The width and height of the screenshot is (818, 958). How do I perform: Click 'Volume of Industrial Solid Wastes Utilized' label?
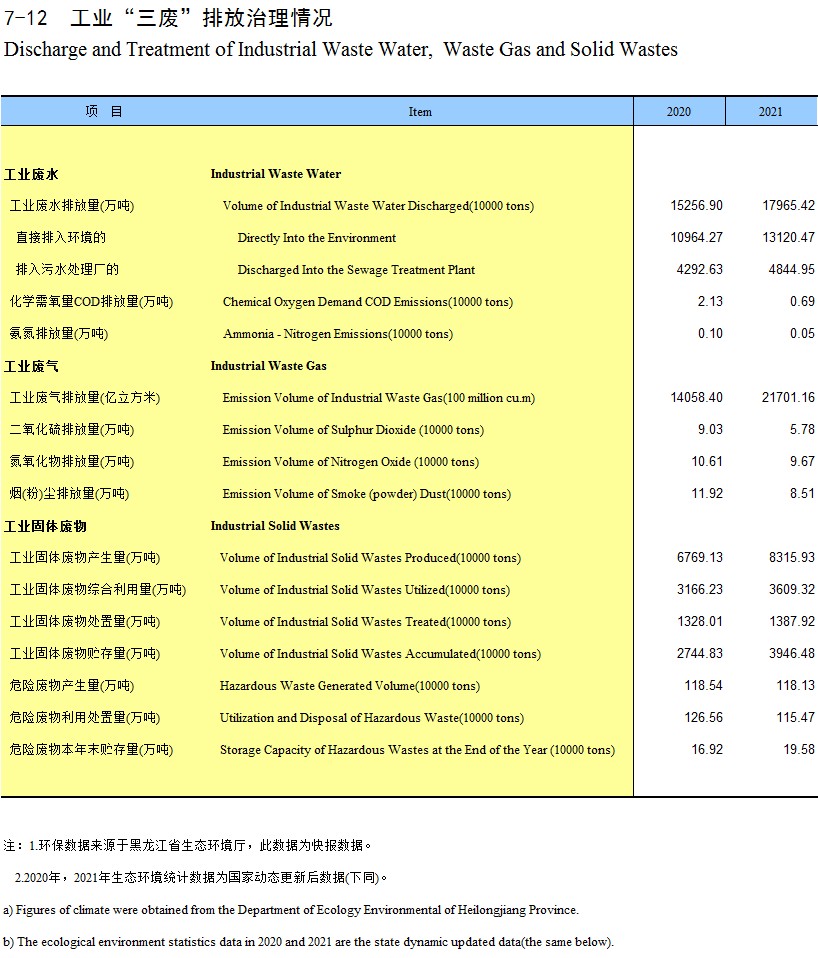365,590
